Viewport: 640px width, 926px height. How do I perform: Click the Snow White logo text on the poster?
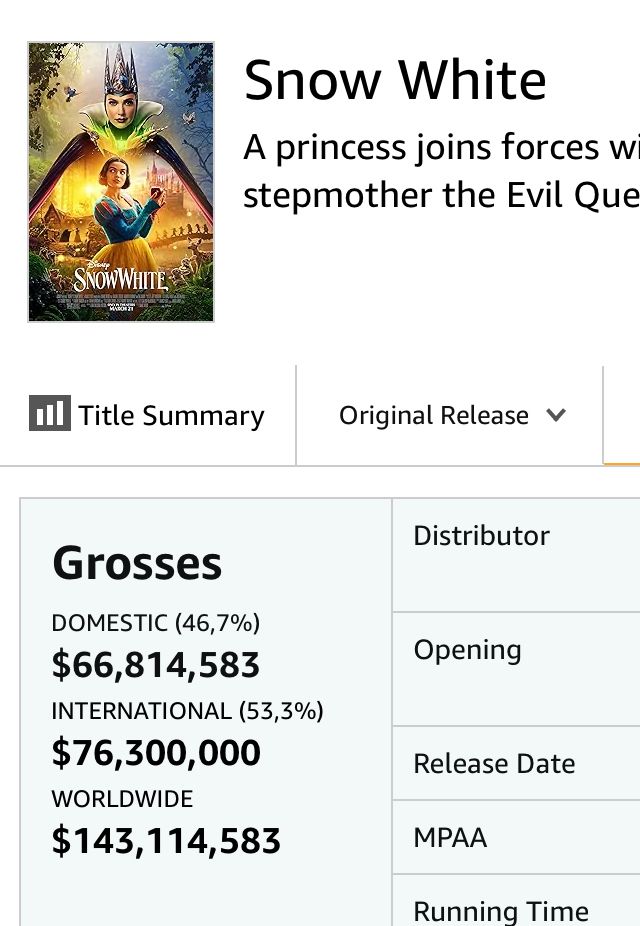119,278
